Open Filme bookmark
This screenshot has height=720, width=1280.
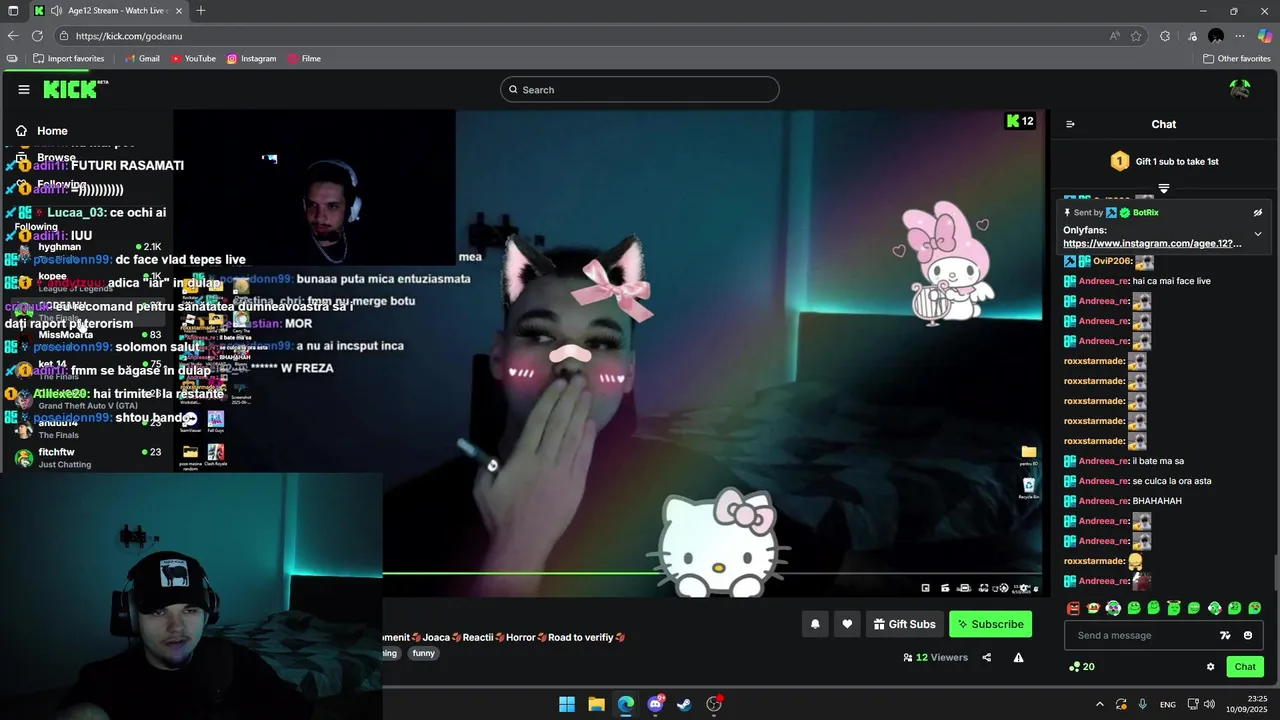tap(304, 59)
